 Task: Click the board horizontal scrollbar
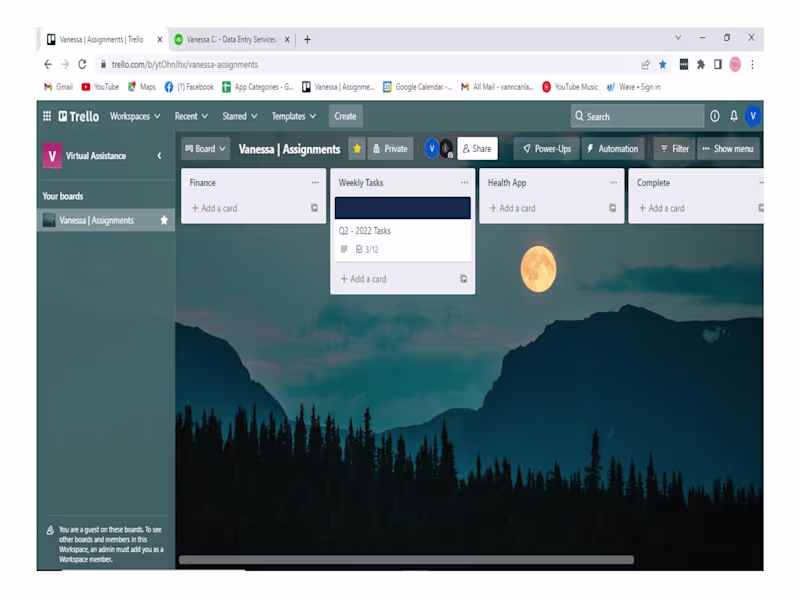[406, 560]
